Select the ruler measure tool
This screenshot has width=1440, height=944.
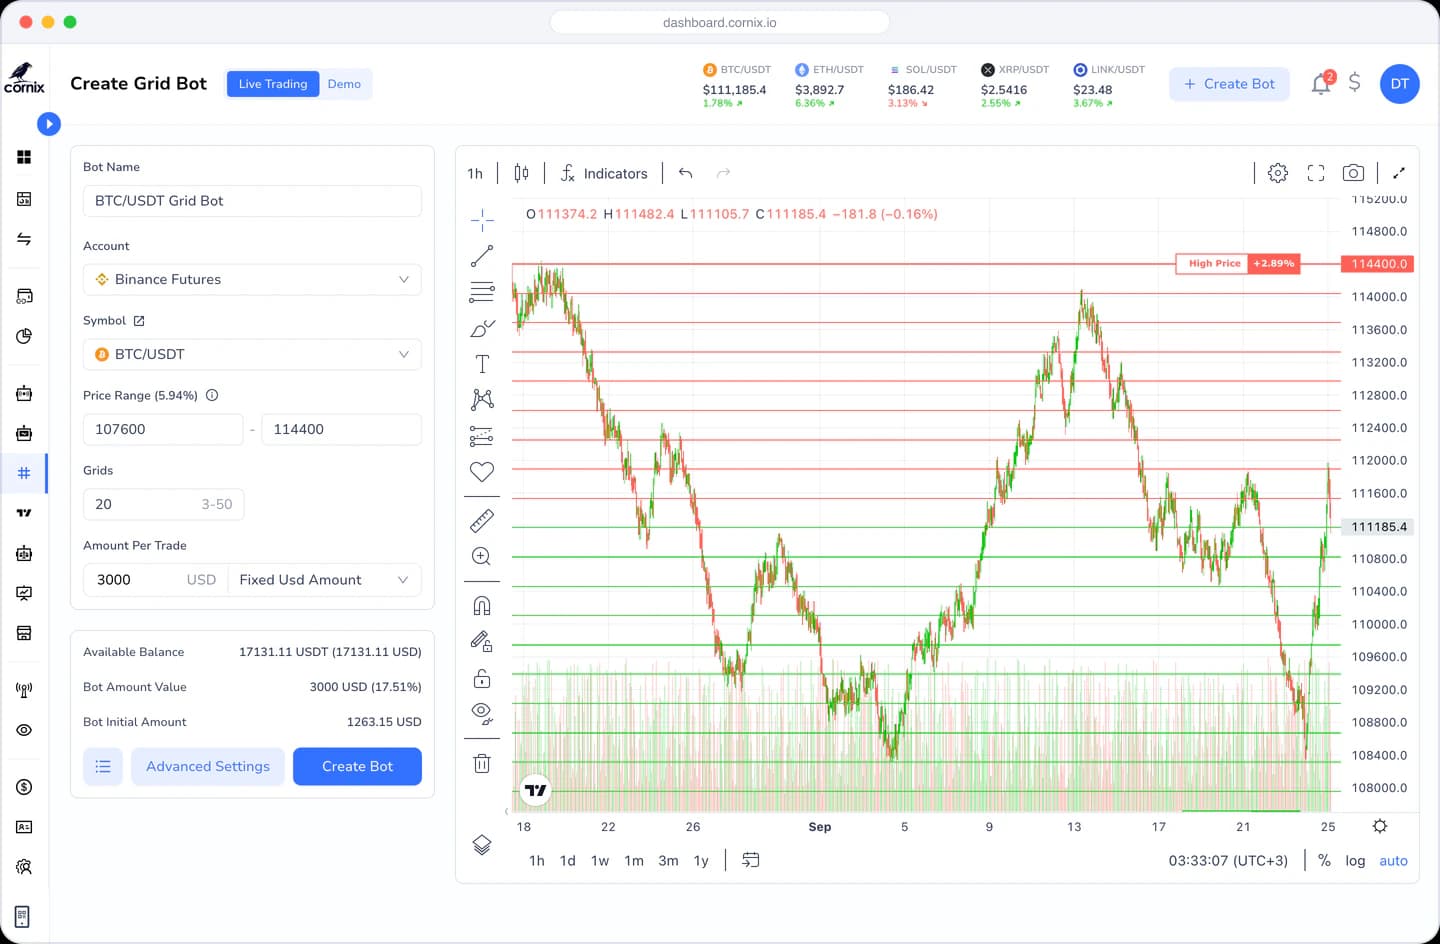pos(482,520)
